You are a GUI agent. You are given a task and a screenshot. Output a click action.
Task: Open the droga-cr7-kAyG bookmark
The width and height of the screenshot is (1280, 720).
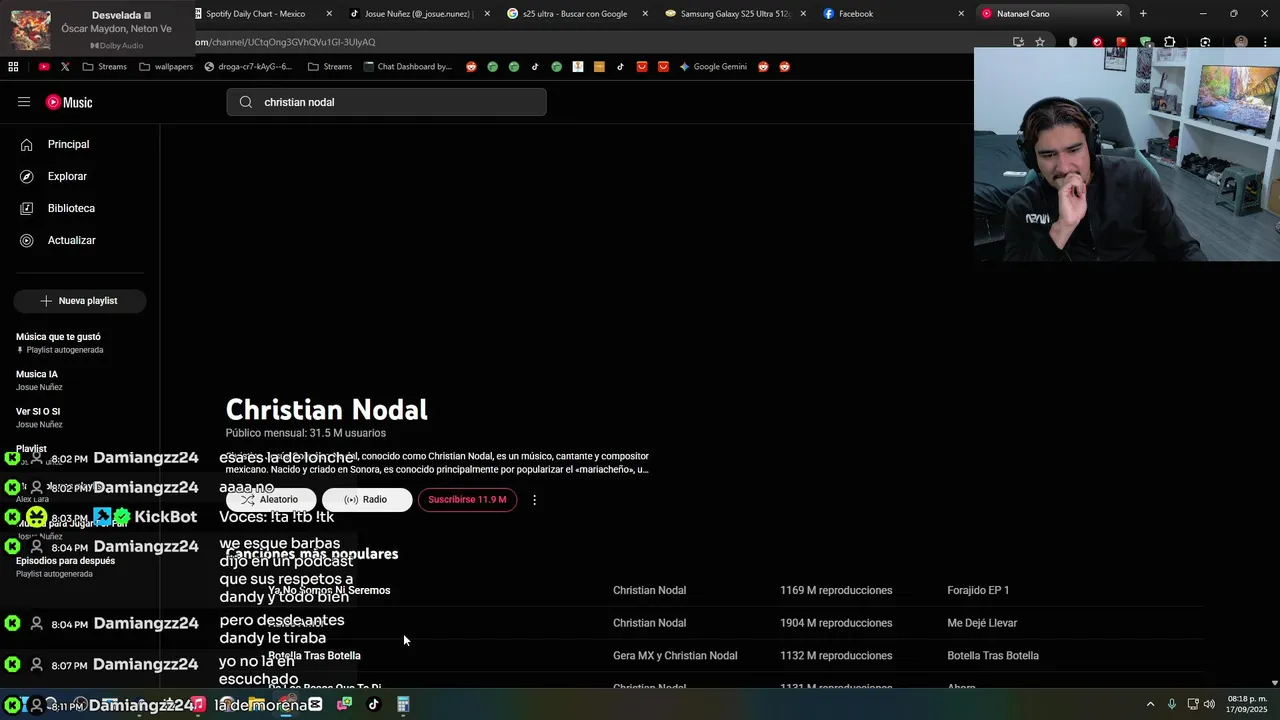pyautogui.click(x=248, y=67)
